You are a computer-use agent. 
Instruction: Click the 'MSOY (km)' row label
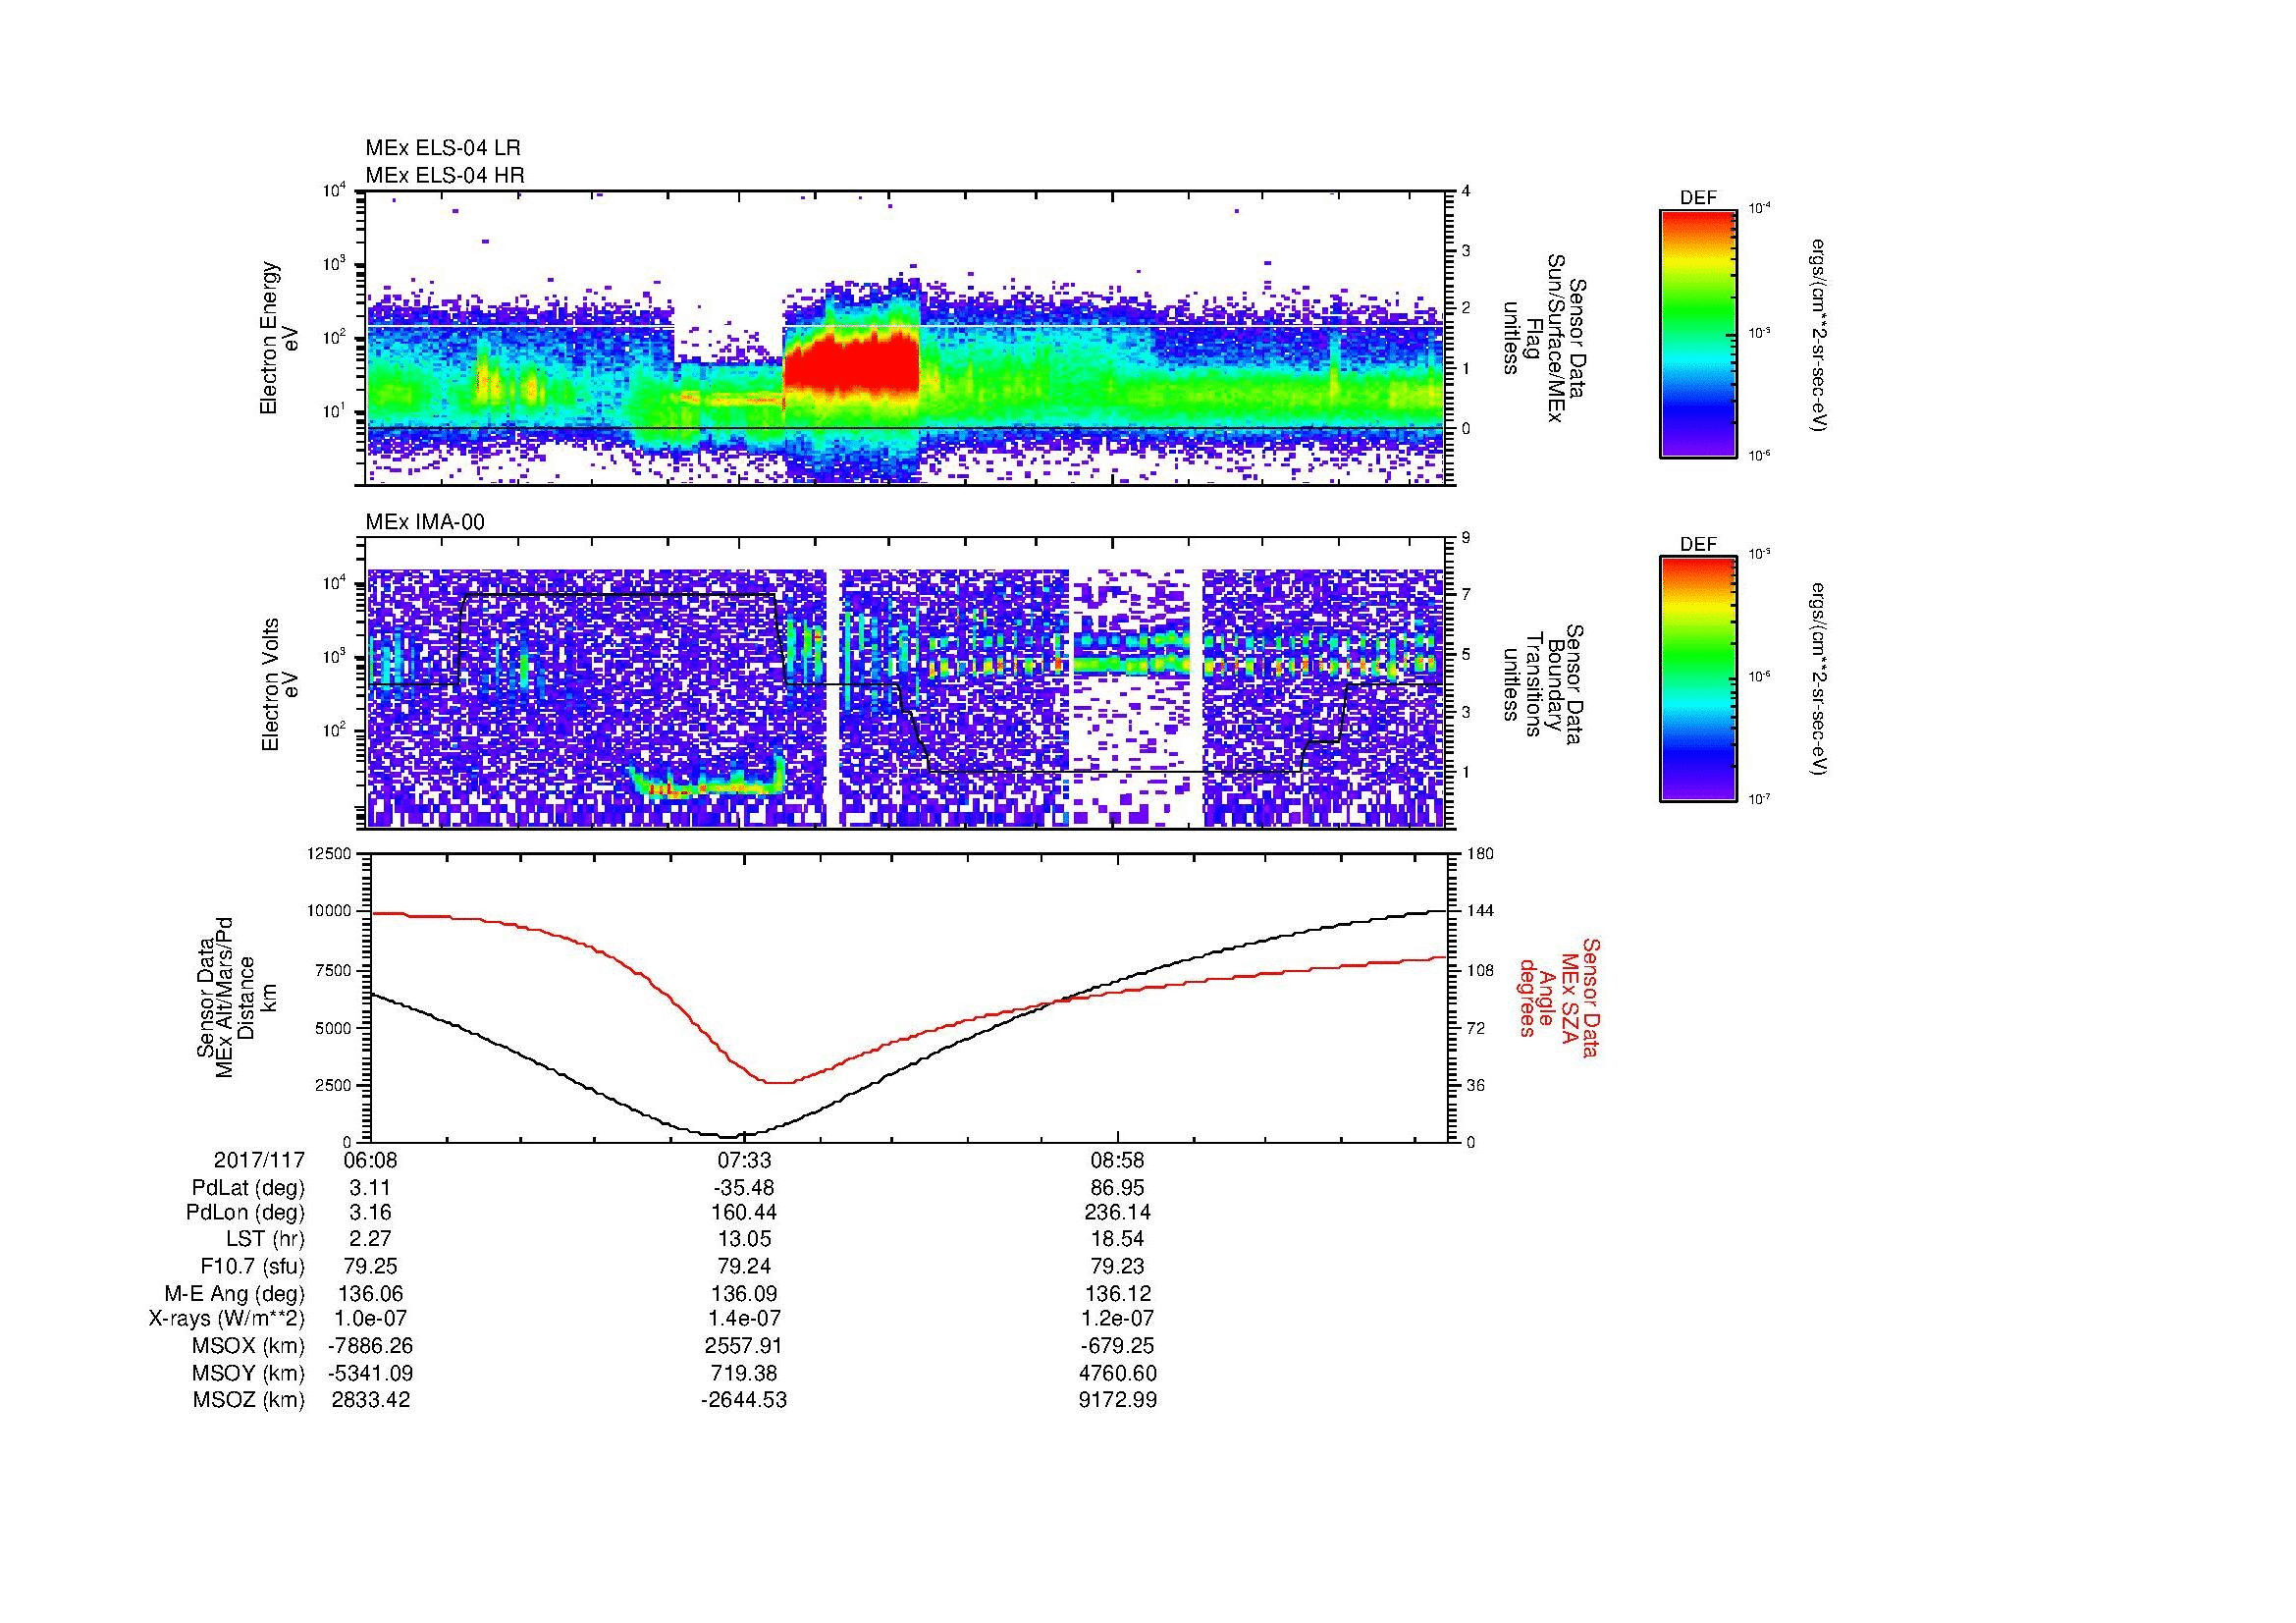click(x=248, y=1373)
